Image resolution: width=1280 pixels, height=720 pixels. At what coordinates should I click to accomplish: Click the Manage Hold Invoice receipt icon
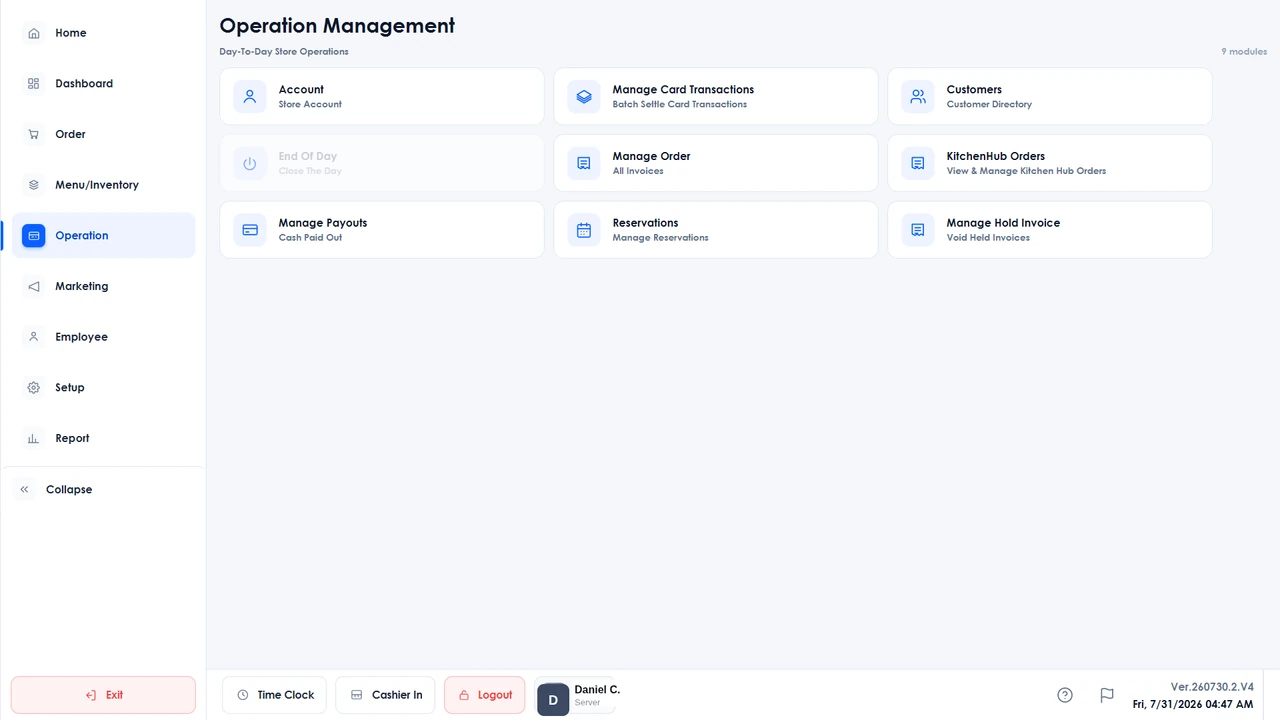click(918, 230)
